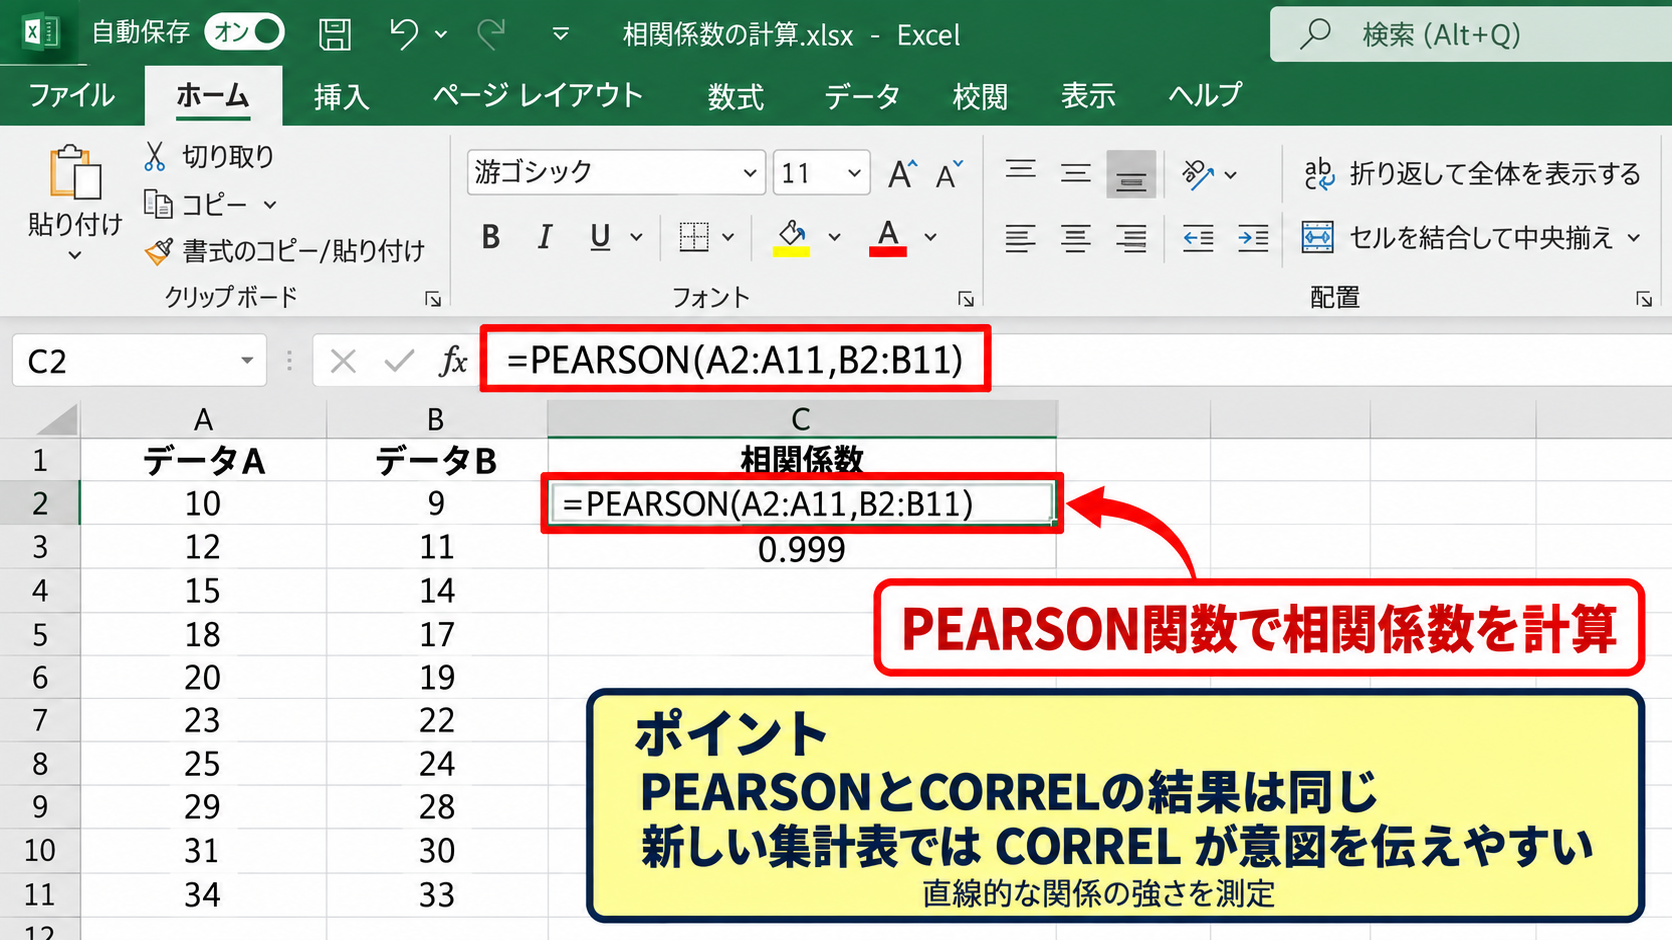Click the Paste clipboard icon
The image size is (1672, 940).
[x=75, y=172]
